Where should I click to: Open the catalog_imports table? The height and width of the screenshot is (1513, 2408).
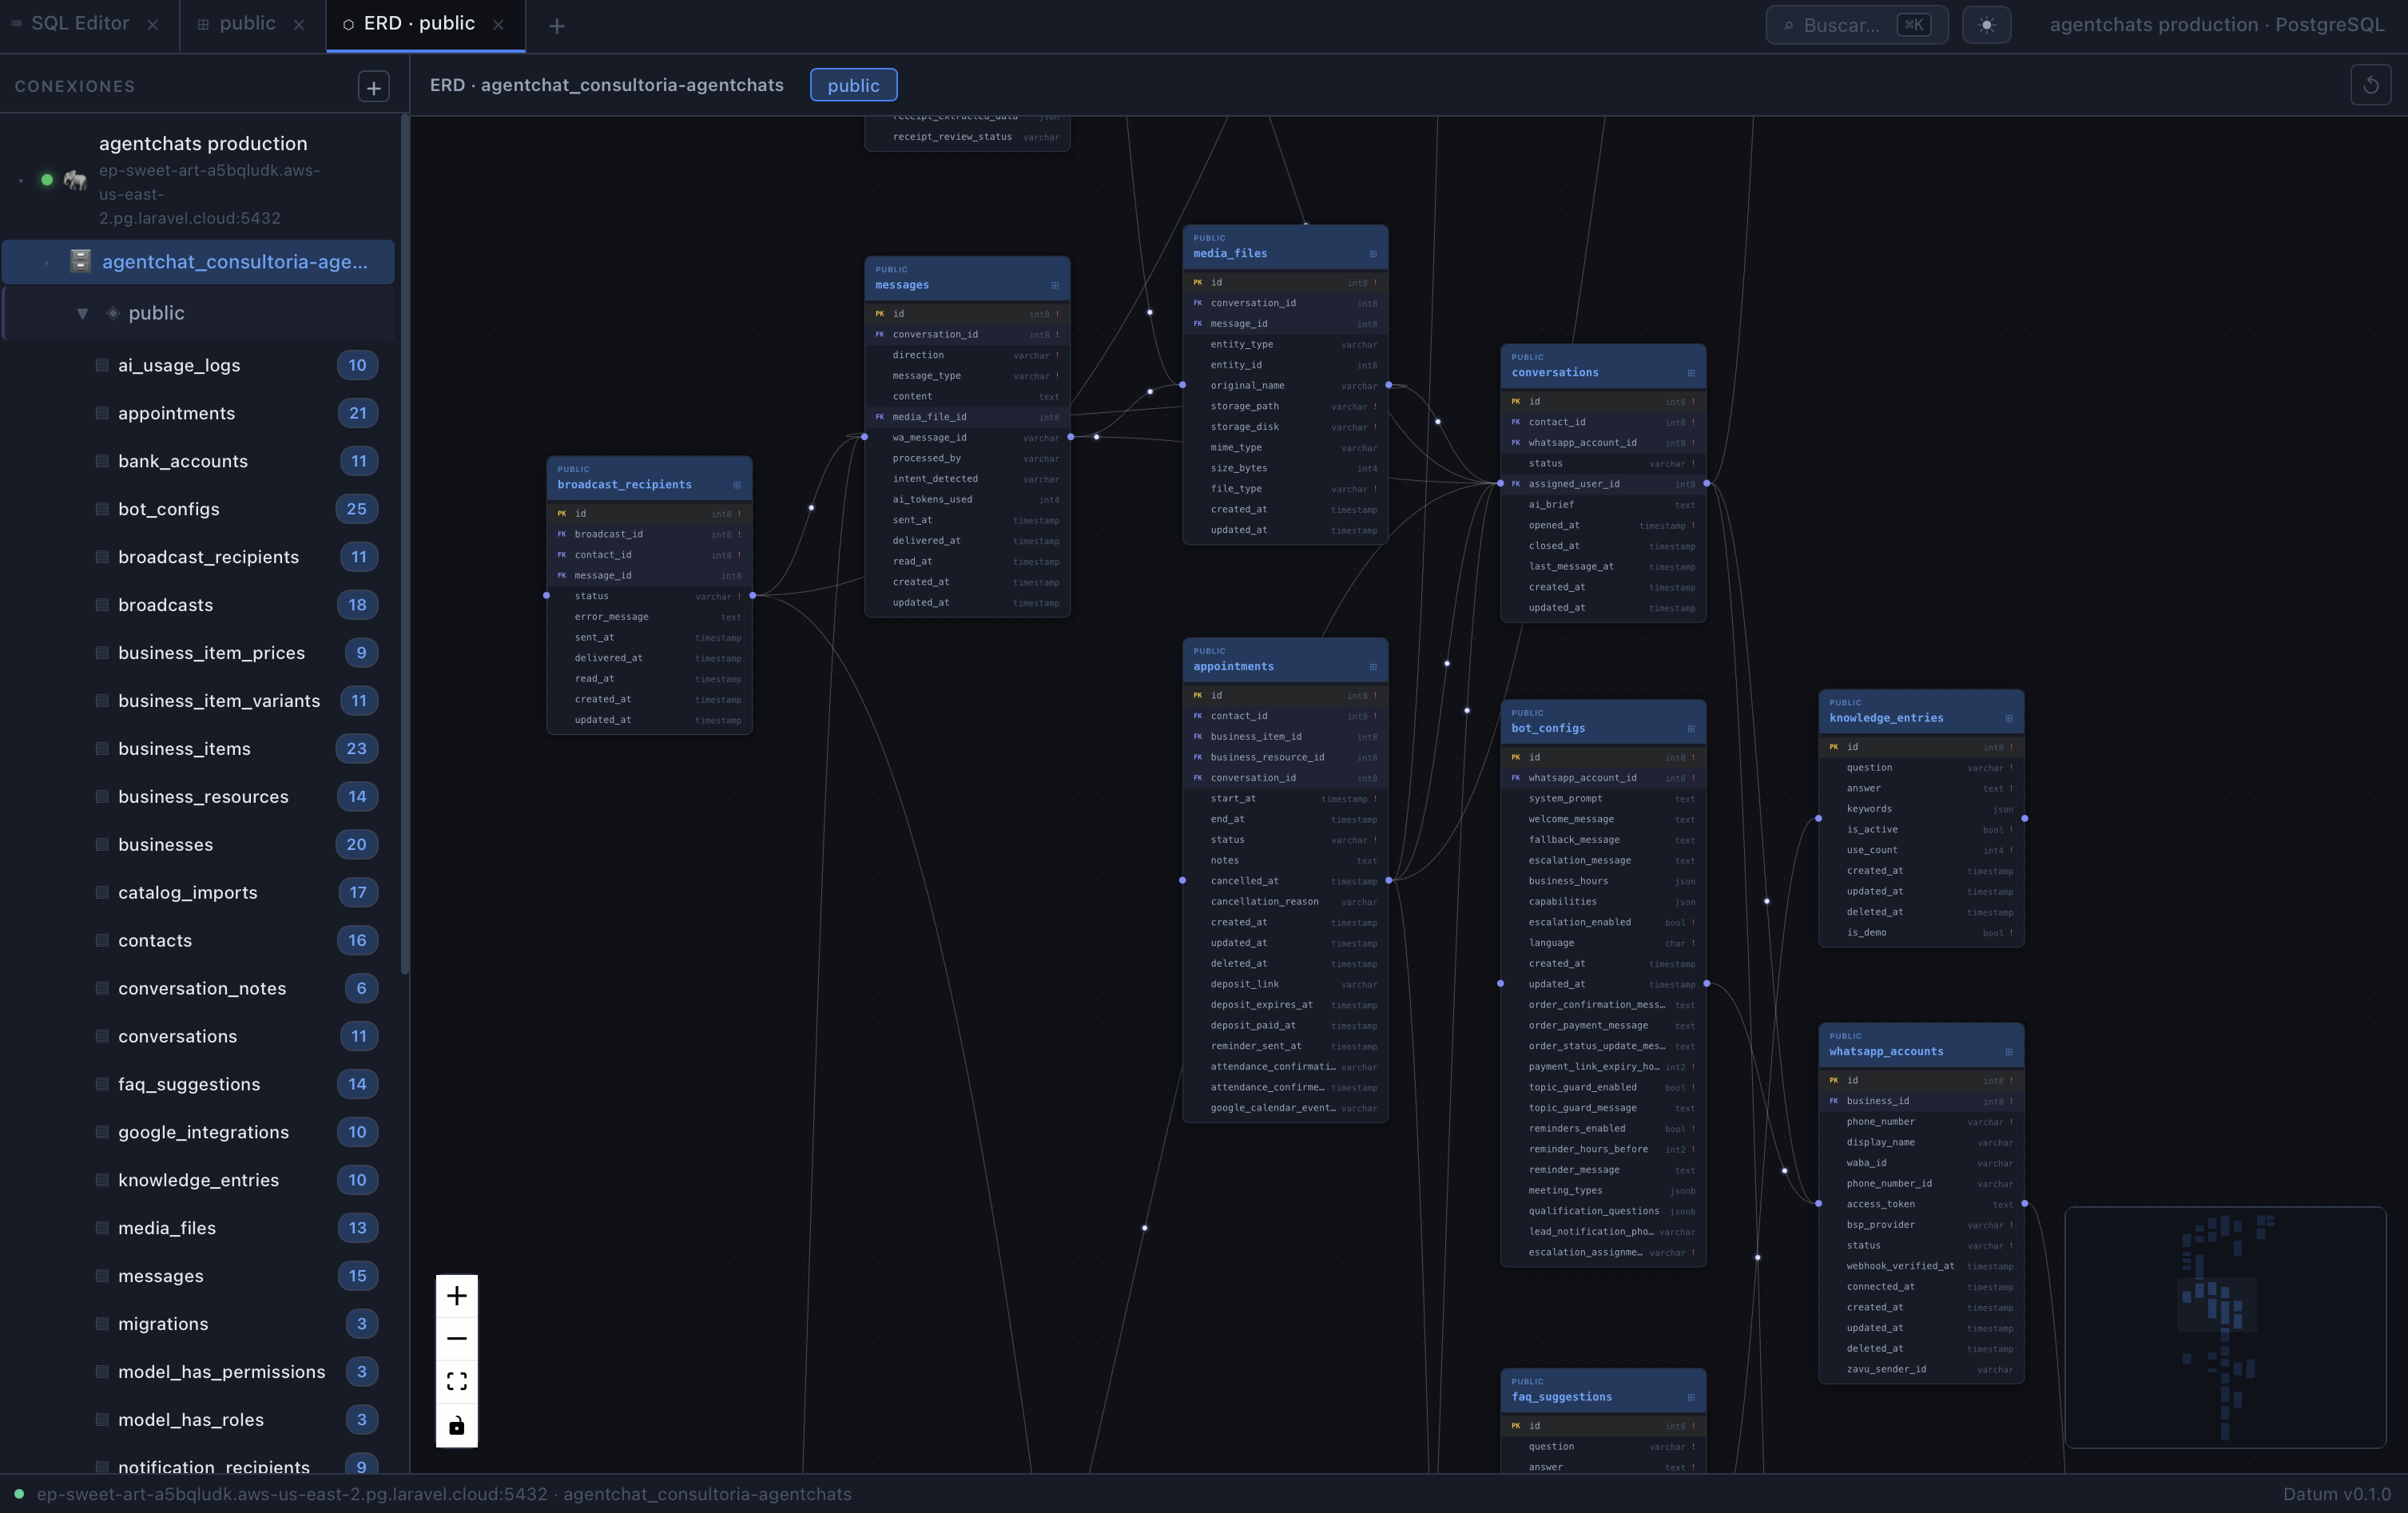(198, 893)
